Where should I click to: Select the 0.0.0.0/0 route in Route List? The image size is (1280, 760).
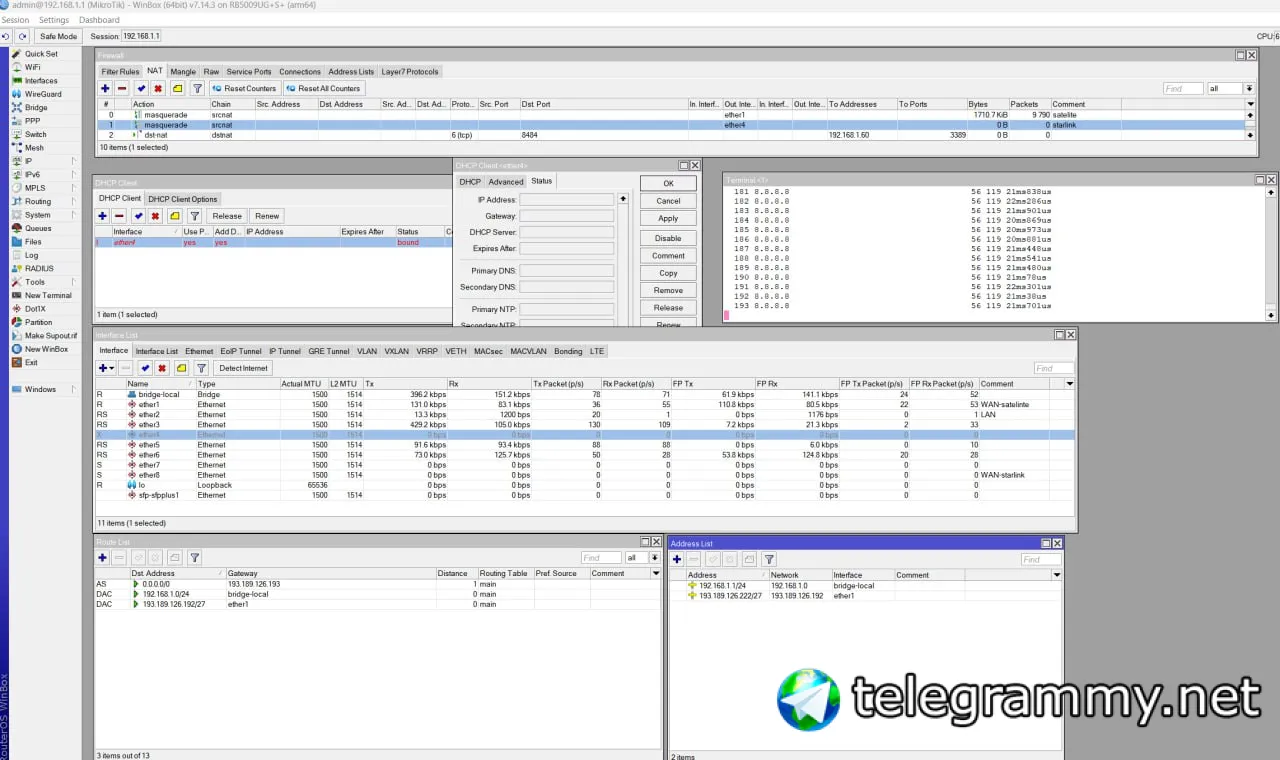(x=377, y=584)
